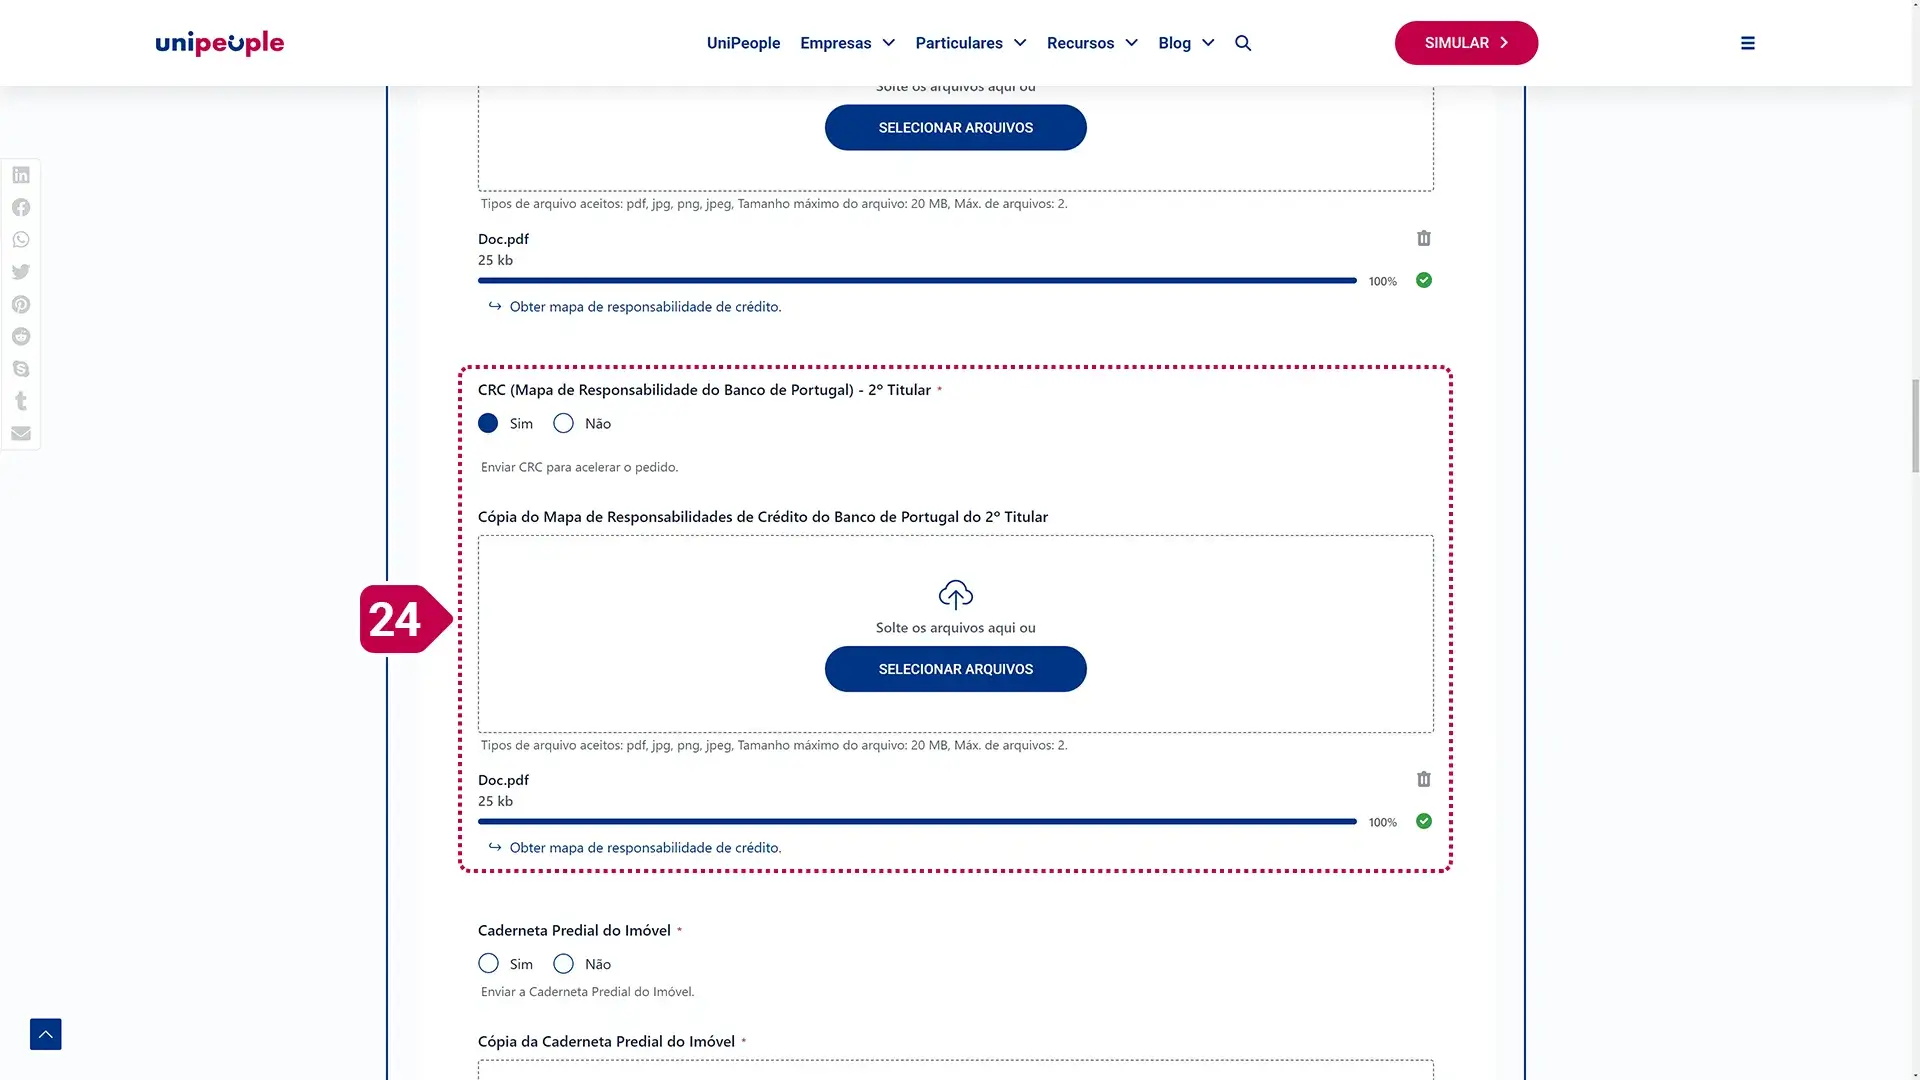This screenshot has width=1920, height=1080.
Task: Click the Facebook share icon
Action: (21, 207)
